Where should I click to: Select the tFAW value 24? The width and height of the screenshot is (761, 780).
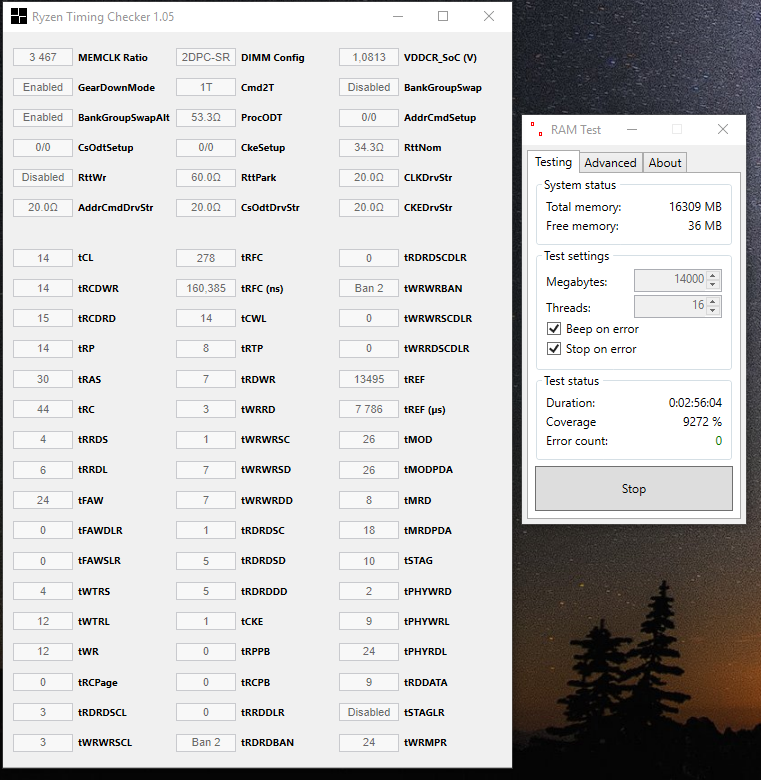(43, 500)
